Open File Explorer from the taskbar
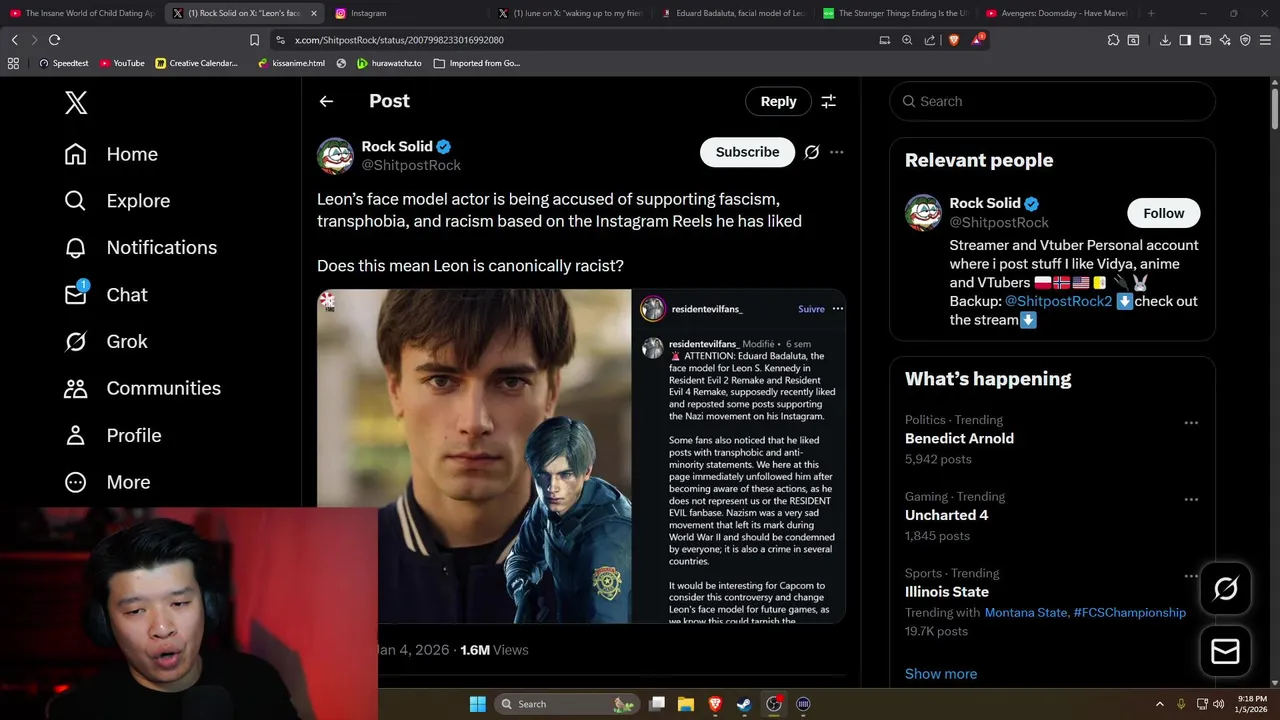Screen dimensions: 1280x720 pos(686,704)
